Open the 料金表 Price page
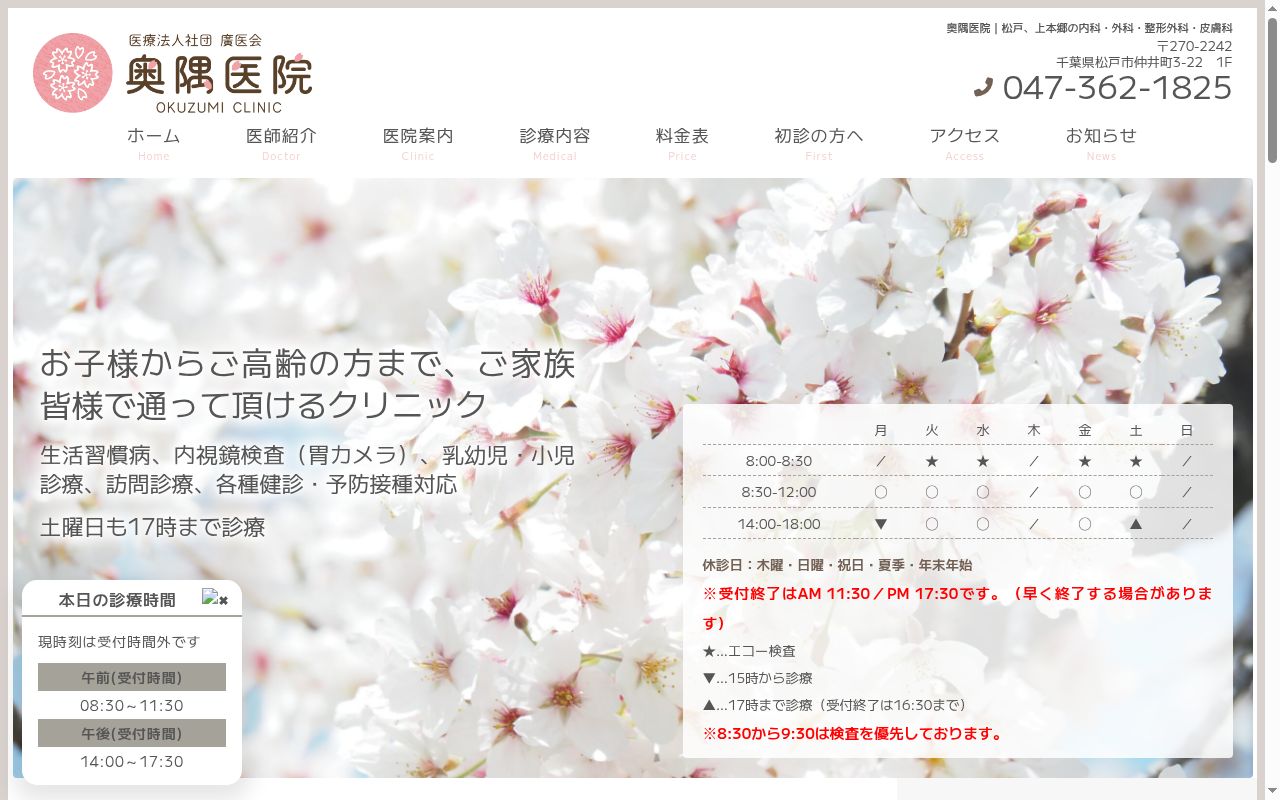 [x=682, y=143]
